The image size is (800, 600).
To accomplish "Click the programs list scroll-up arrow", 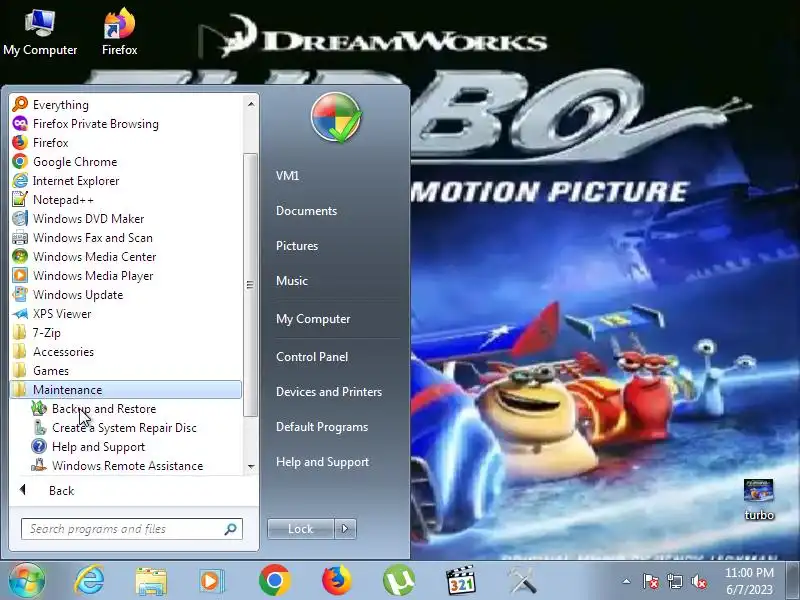I will [x=251, y=104].
